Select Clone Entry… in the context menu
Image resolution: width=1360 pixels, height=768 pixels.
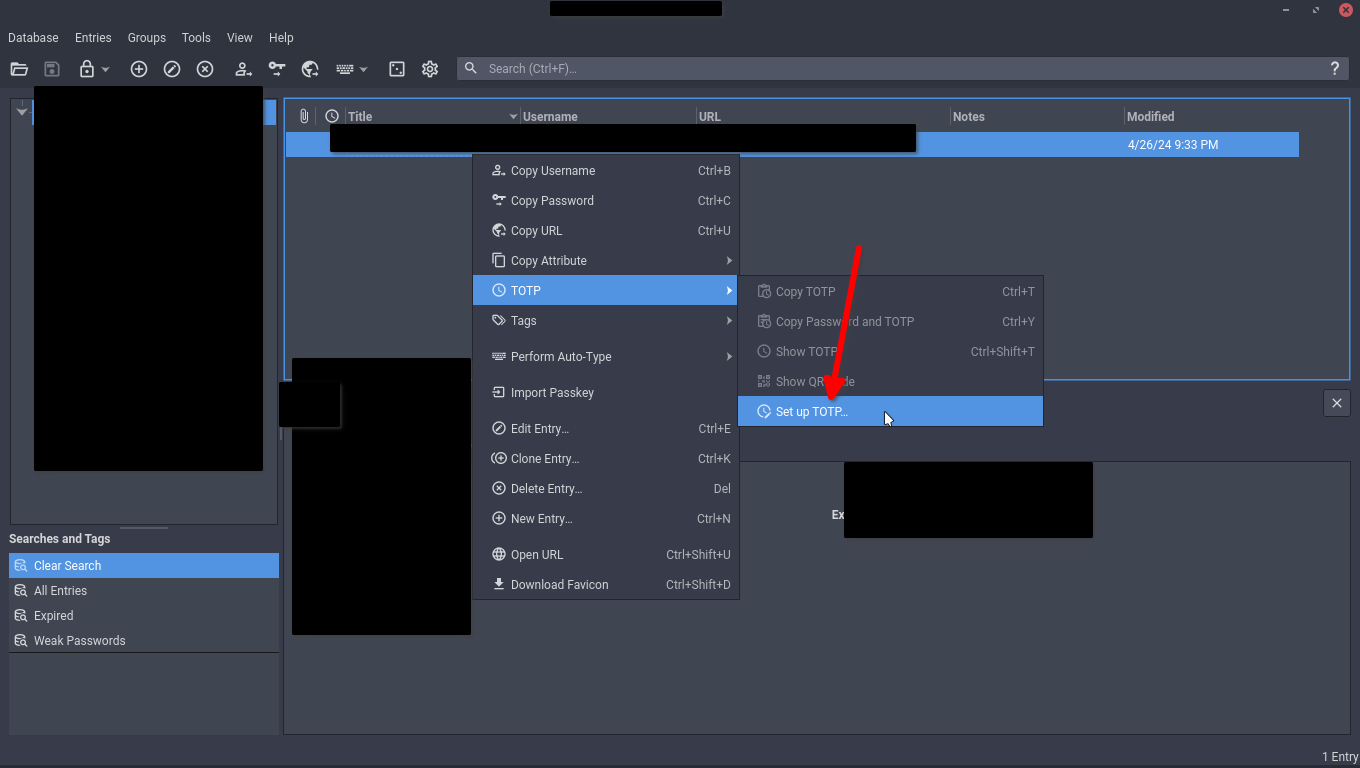[x=544, y=459]
